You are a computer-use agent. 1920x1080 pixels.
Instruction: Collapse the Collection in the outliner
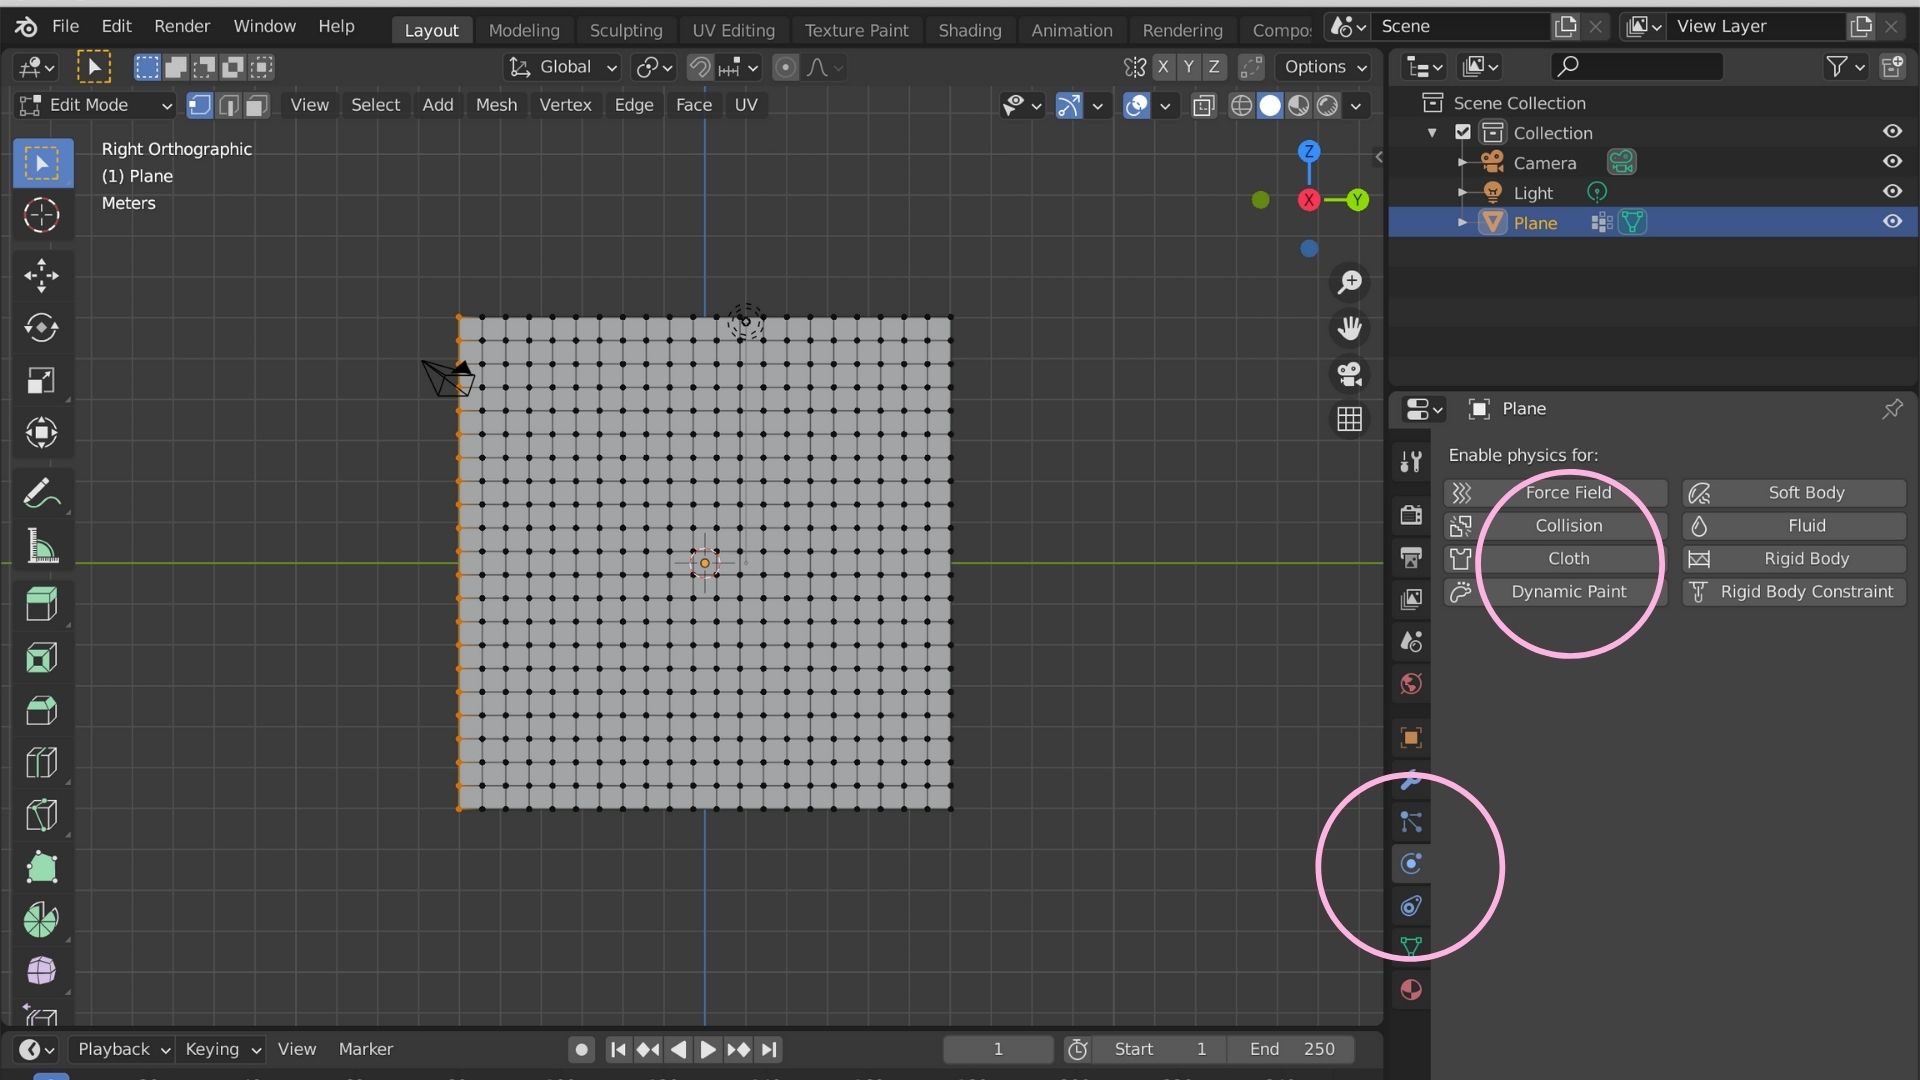click(x=1434, y=132)
